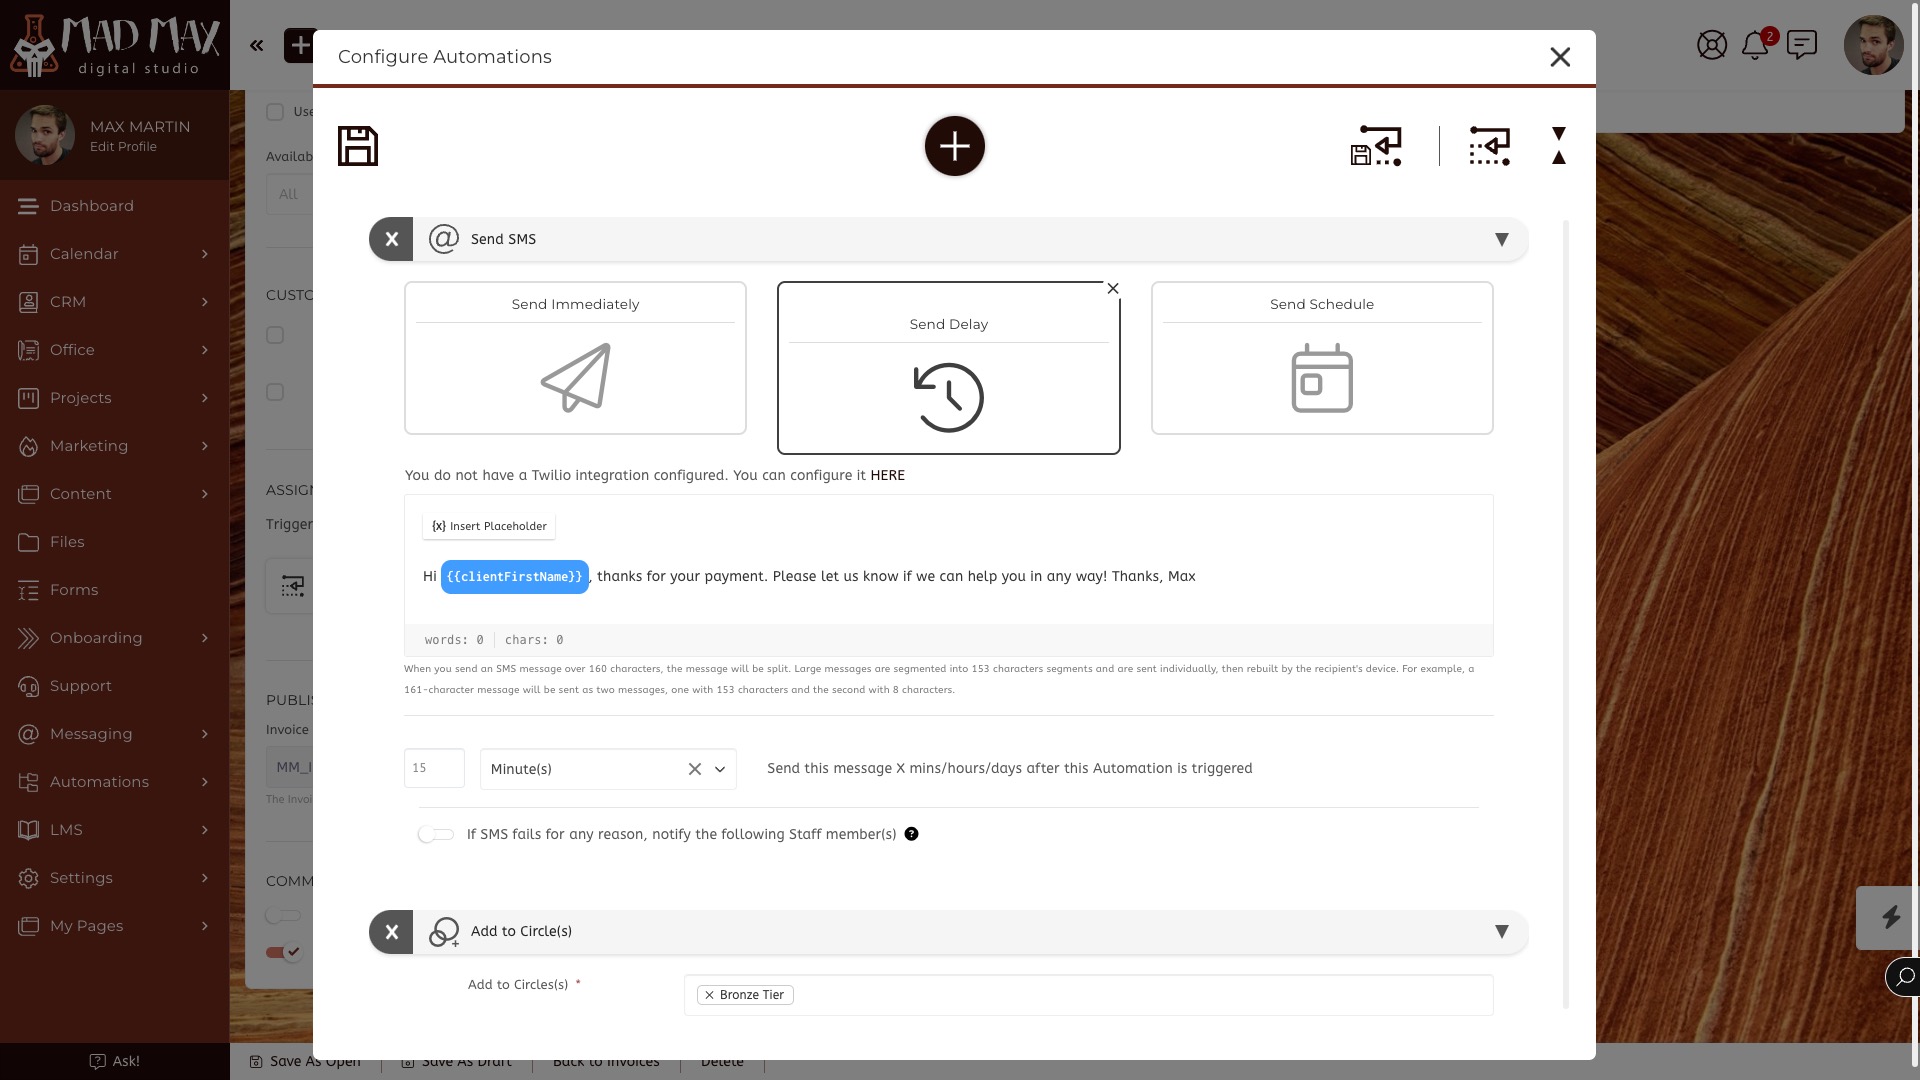Viewport: 1920px width, 1080px height.
Task: Open the Minute(s) unit dropdown
Action: coord(719,769)
